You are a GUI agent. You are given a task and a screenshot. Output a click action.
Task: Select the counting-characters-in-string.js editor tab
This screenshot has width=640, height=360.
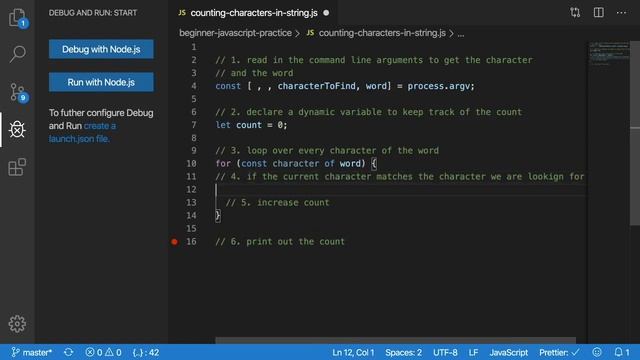(253, 13)
